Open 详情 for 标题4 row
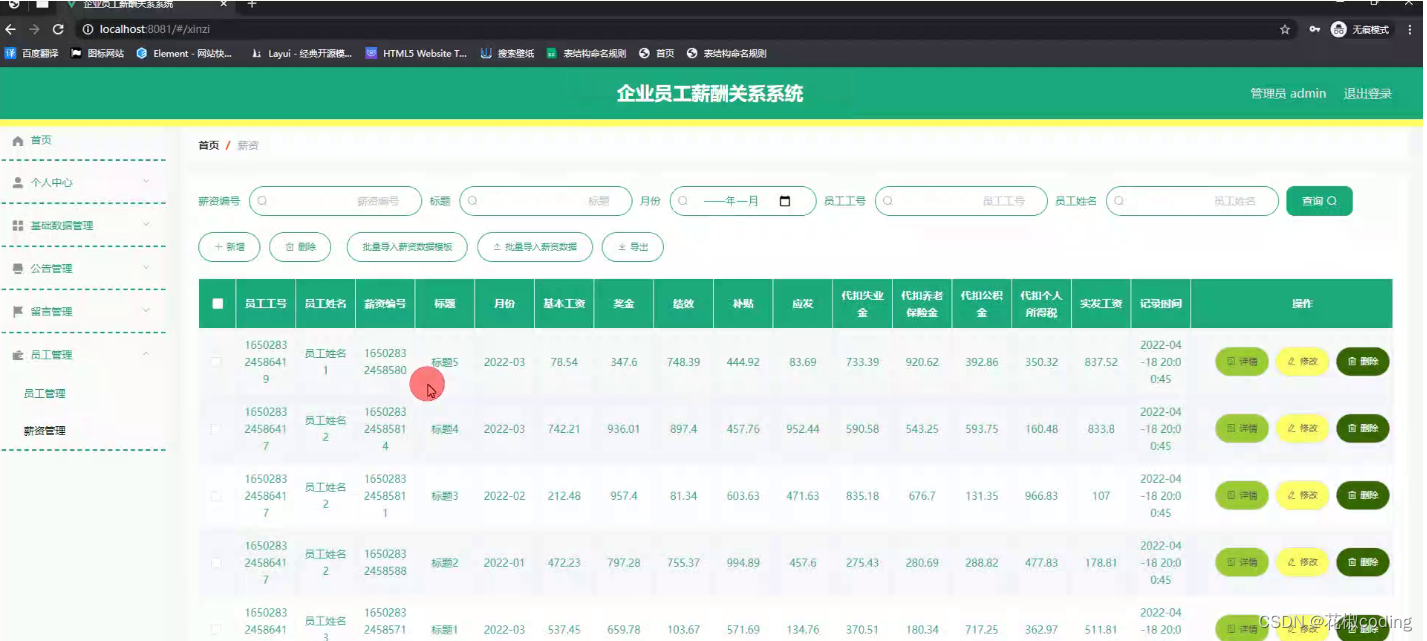Screen dimensions: 1427x641 pyautogui.click(x=1241, y=429)
